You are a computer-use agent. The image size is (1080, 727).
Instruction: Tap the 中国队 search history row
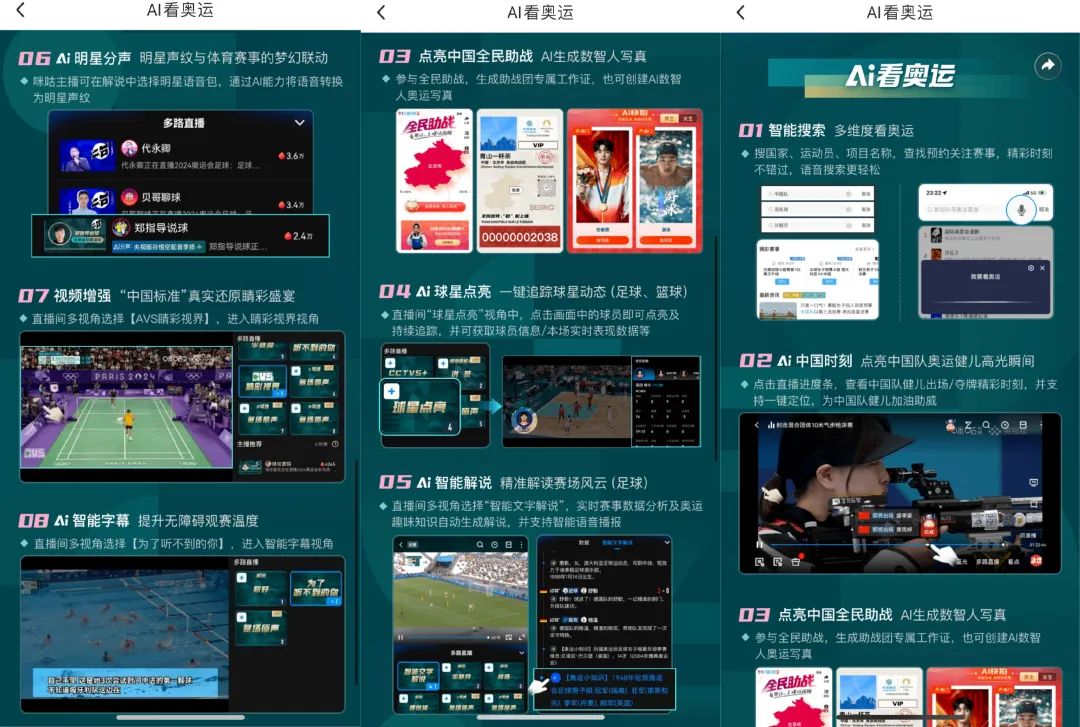(818, 194)
